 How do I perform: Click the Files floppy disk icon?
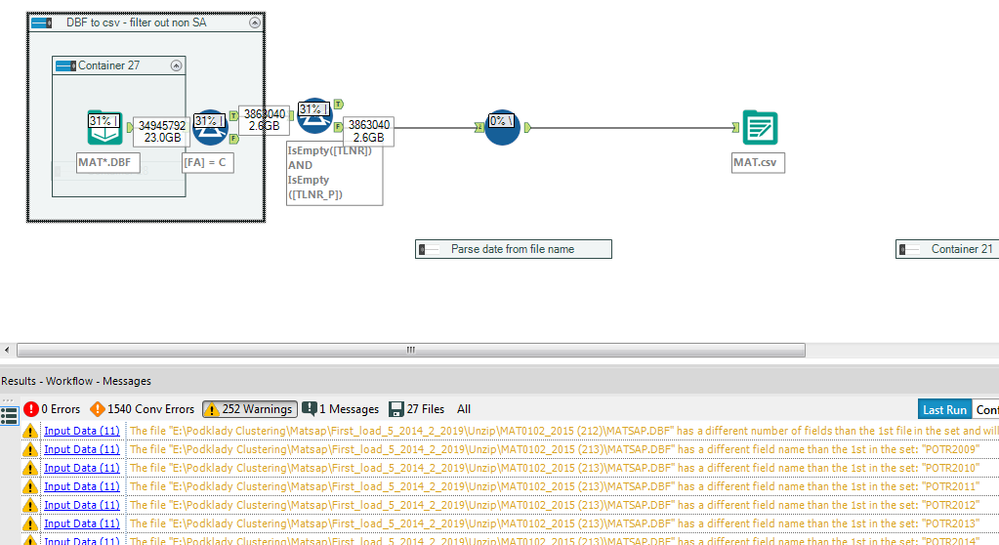click(396, 409)
